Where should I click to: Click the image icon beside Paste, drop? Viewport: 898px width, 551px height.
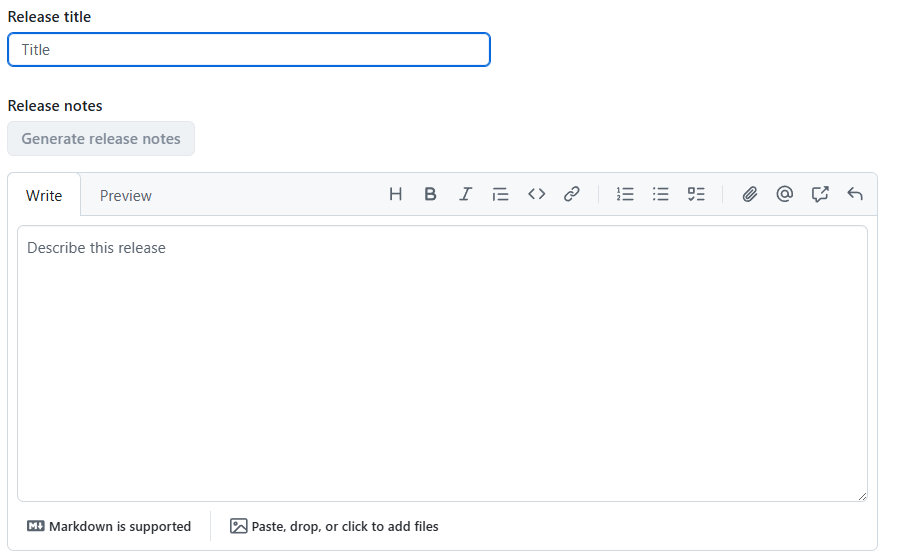238,526
